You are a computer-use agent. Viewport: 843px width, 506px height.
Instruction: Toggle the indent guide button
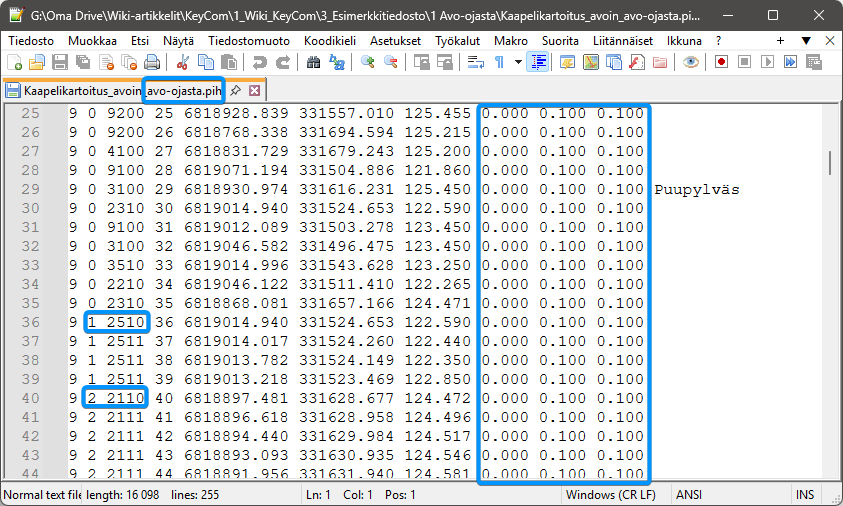538,62
